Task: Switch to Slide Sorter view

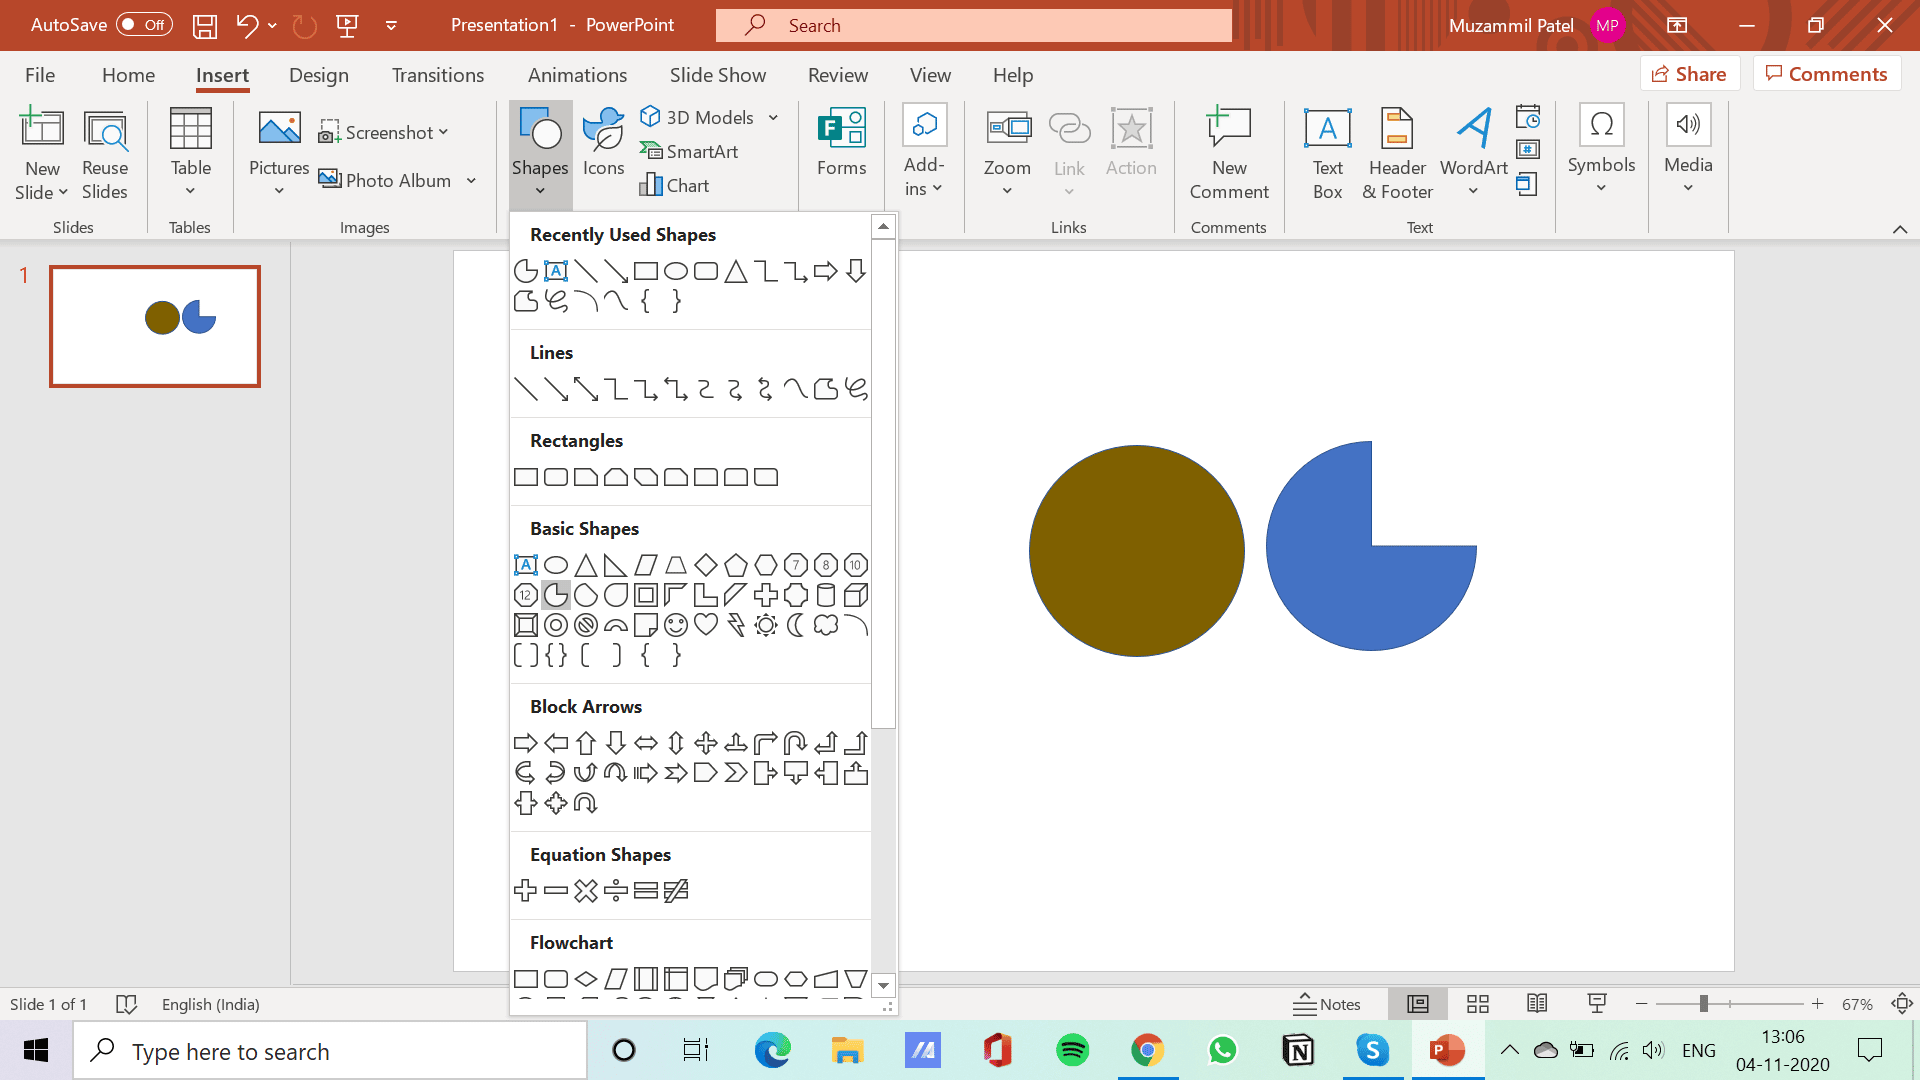Action: click(1477, 1004)
